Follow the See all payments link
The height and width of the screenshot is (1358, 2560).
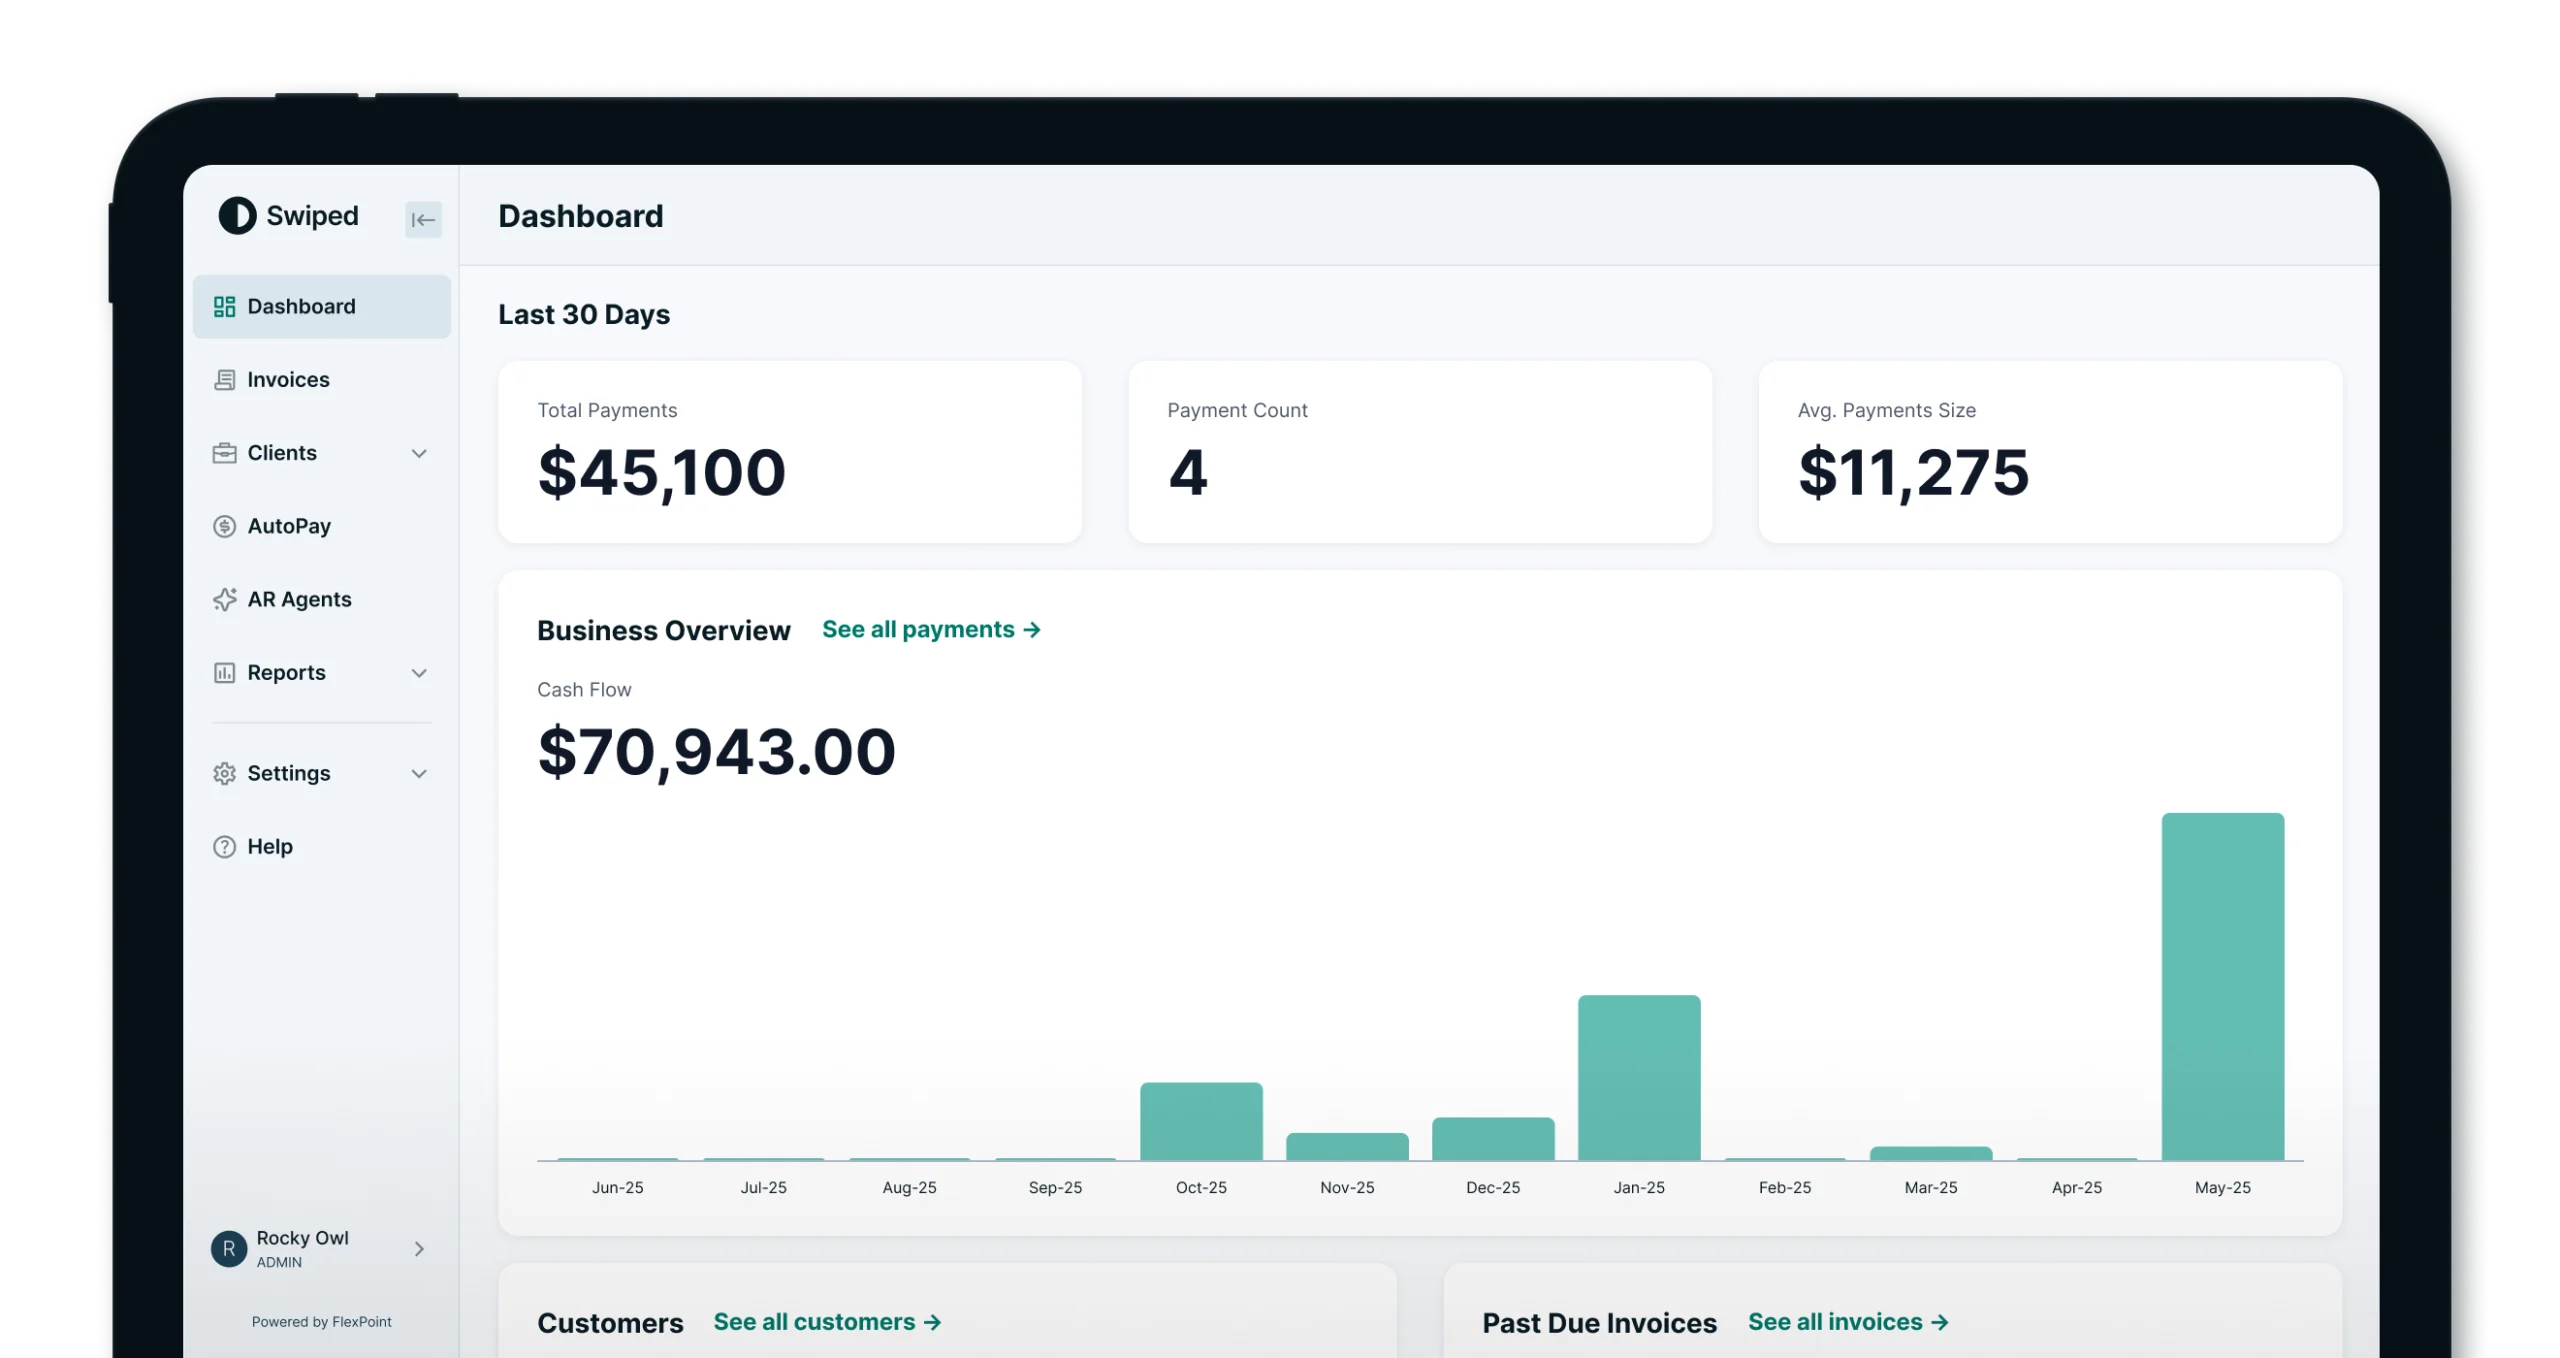point(931,629)
